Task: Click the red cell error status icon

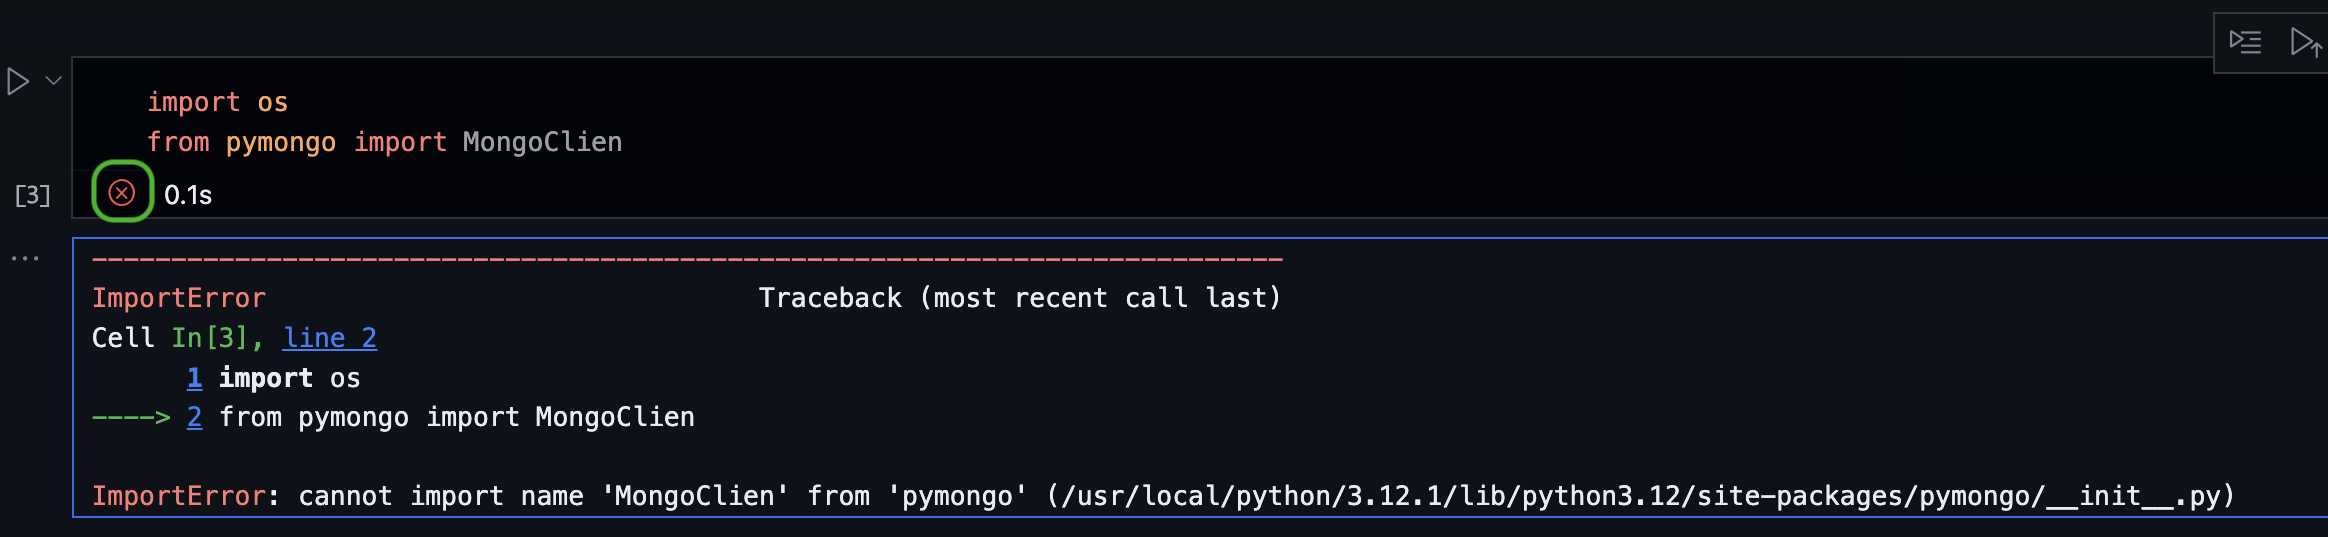Action: pyautogui.click(x=122, y=192)
